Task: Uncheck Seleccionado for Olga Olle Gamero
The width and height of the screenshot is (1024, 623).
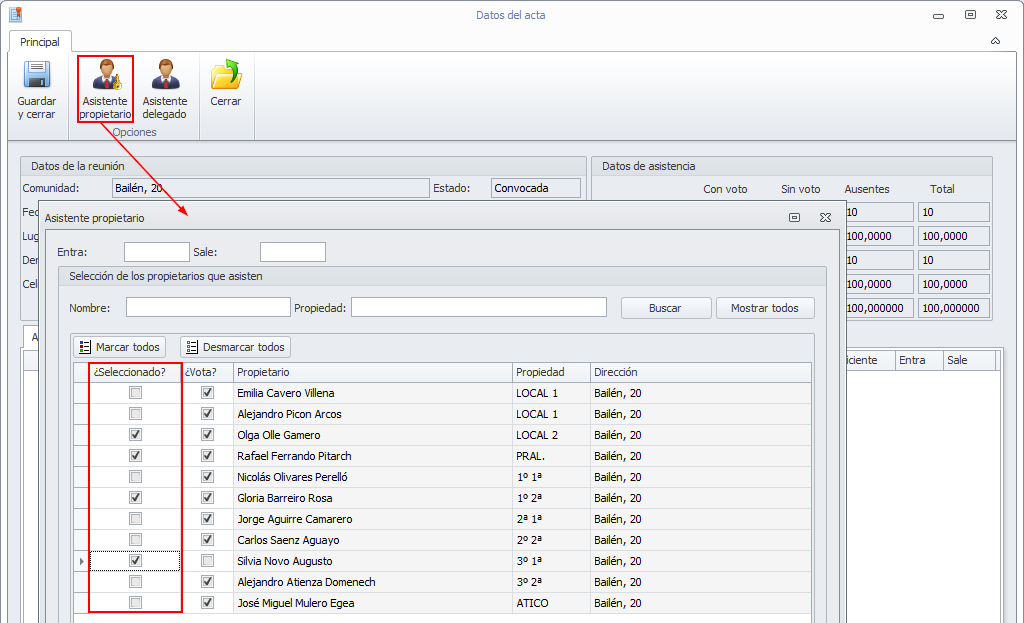Action: (136, 435)
